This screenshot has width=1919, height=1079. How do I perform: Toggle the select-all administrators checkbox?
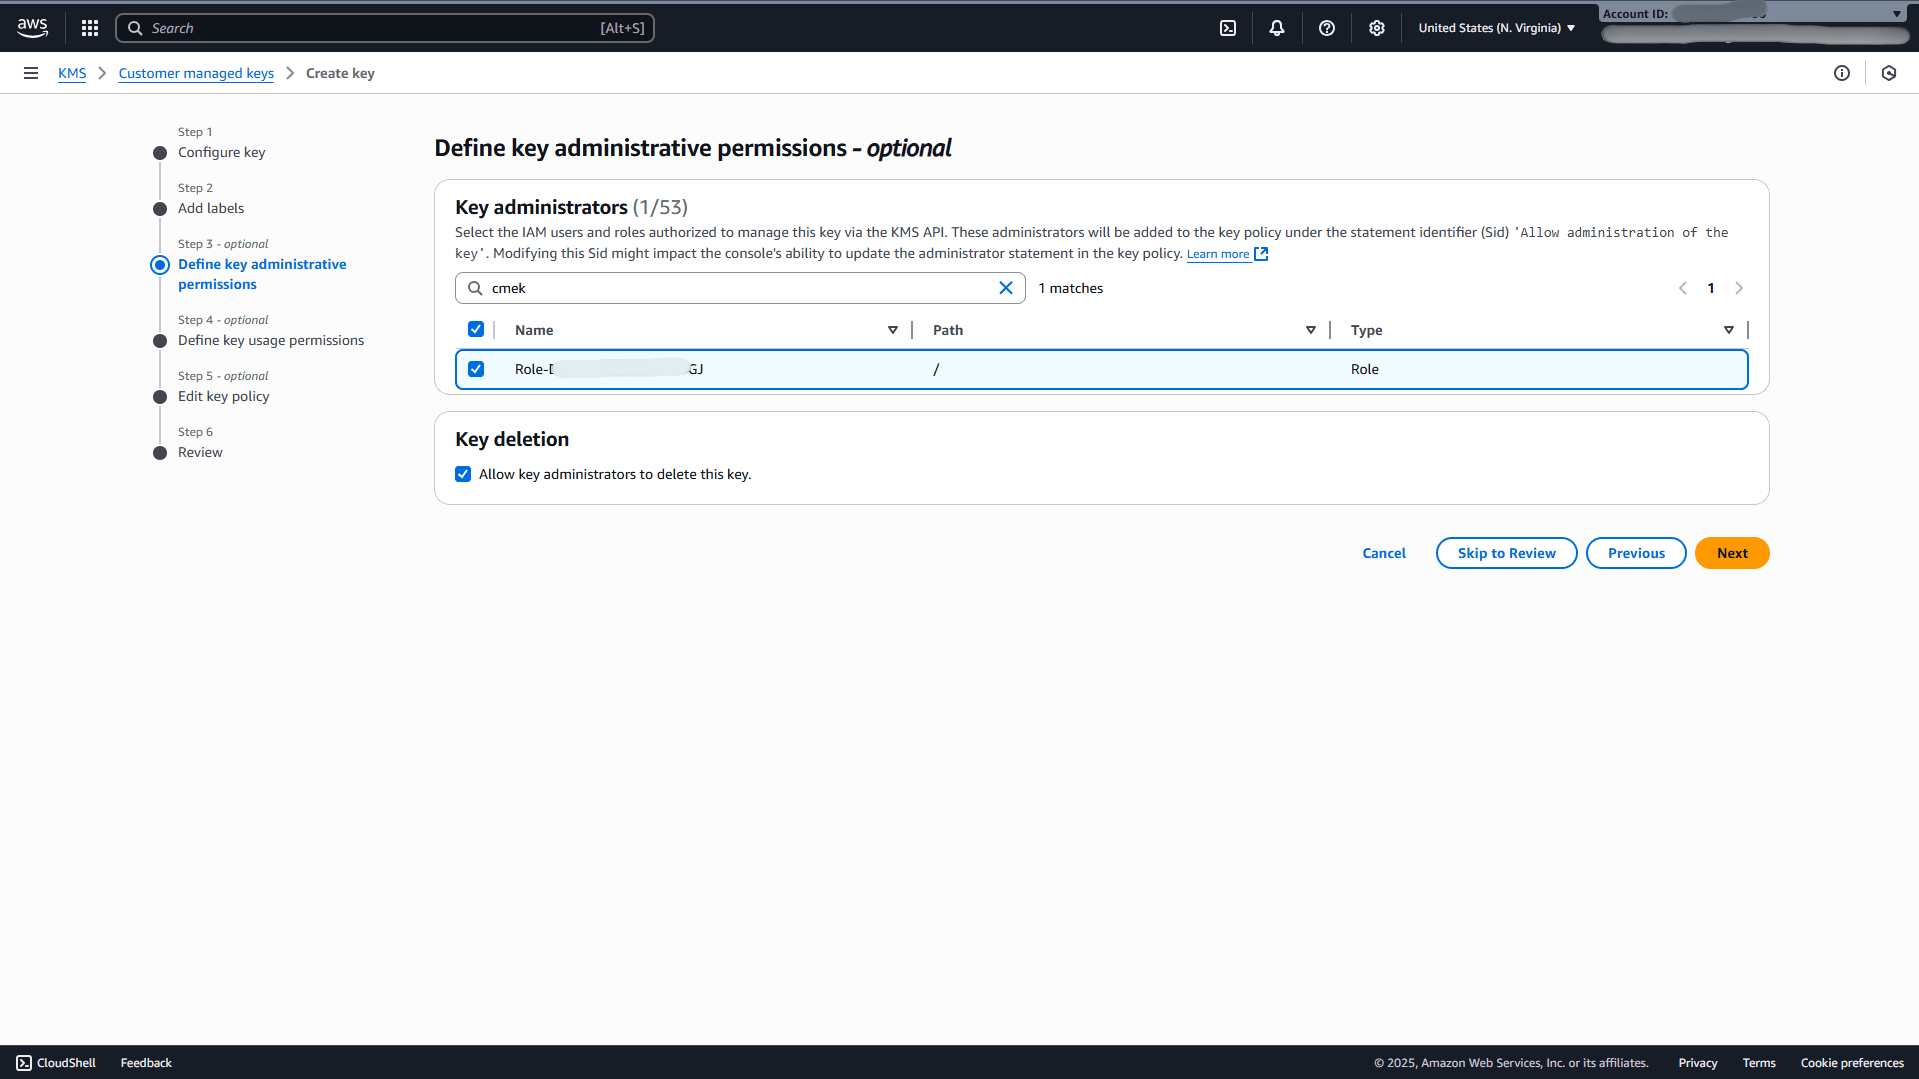click(476, 329)
